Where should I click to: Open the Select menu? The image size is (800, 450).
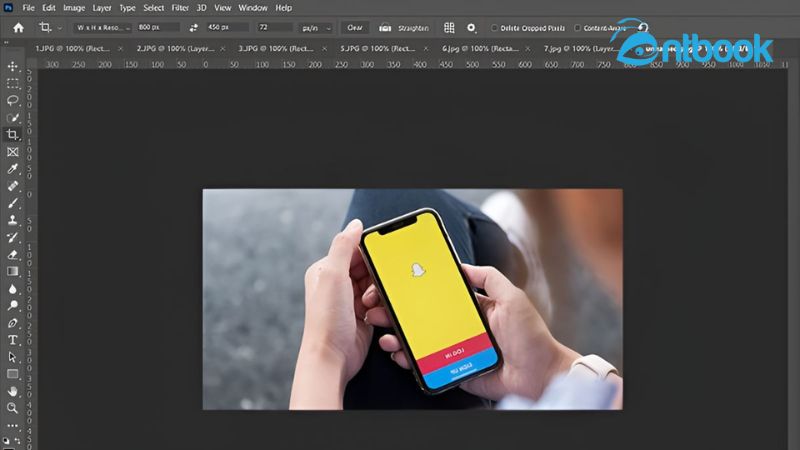tap(154, 8)
